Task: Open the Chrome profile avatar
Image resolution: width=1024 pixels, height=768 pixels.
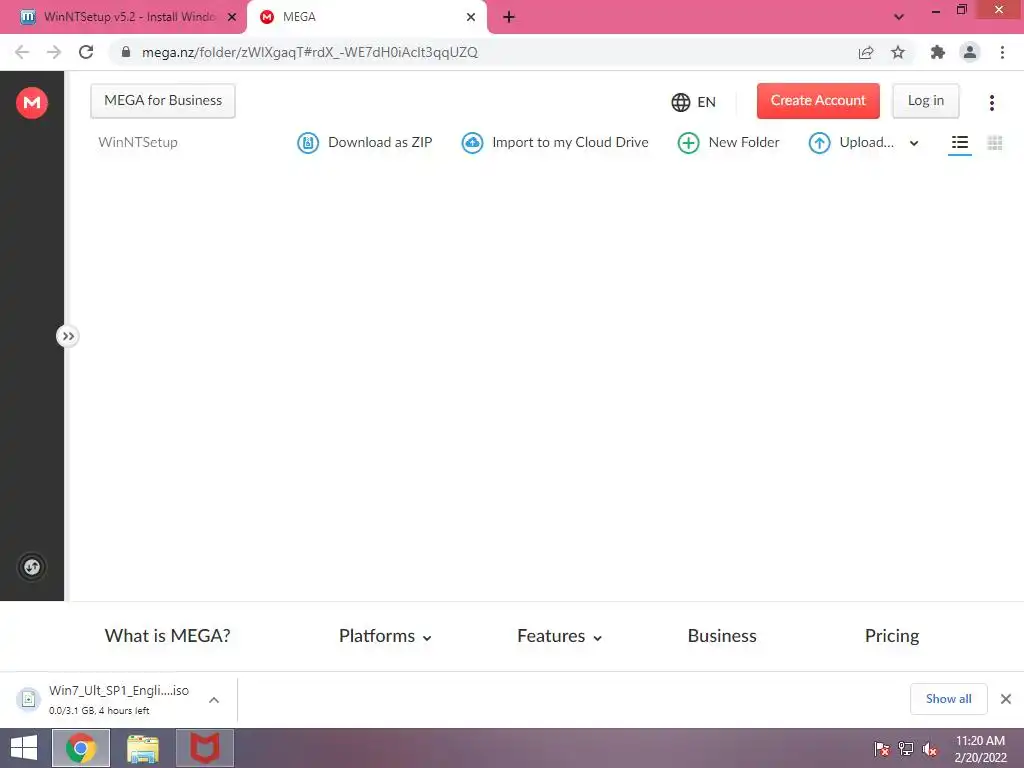Action: pyautogui.click(x=970, y=52)
